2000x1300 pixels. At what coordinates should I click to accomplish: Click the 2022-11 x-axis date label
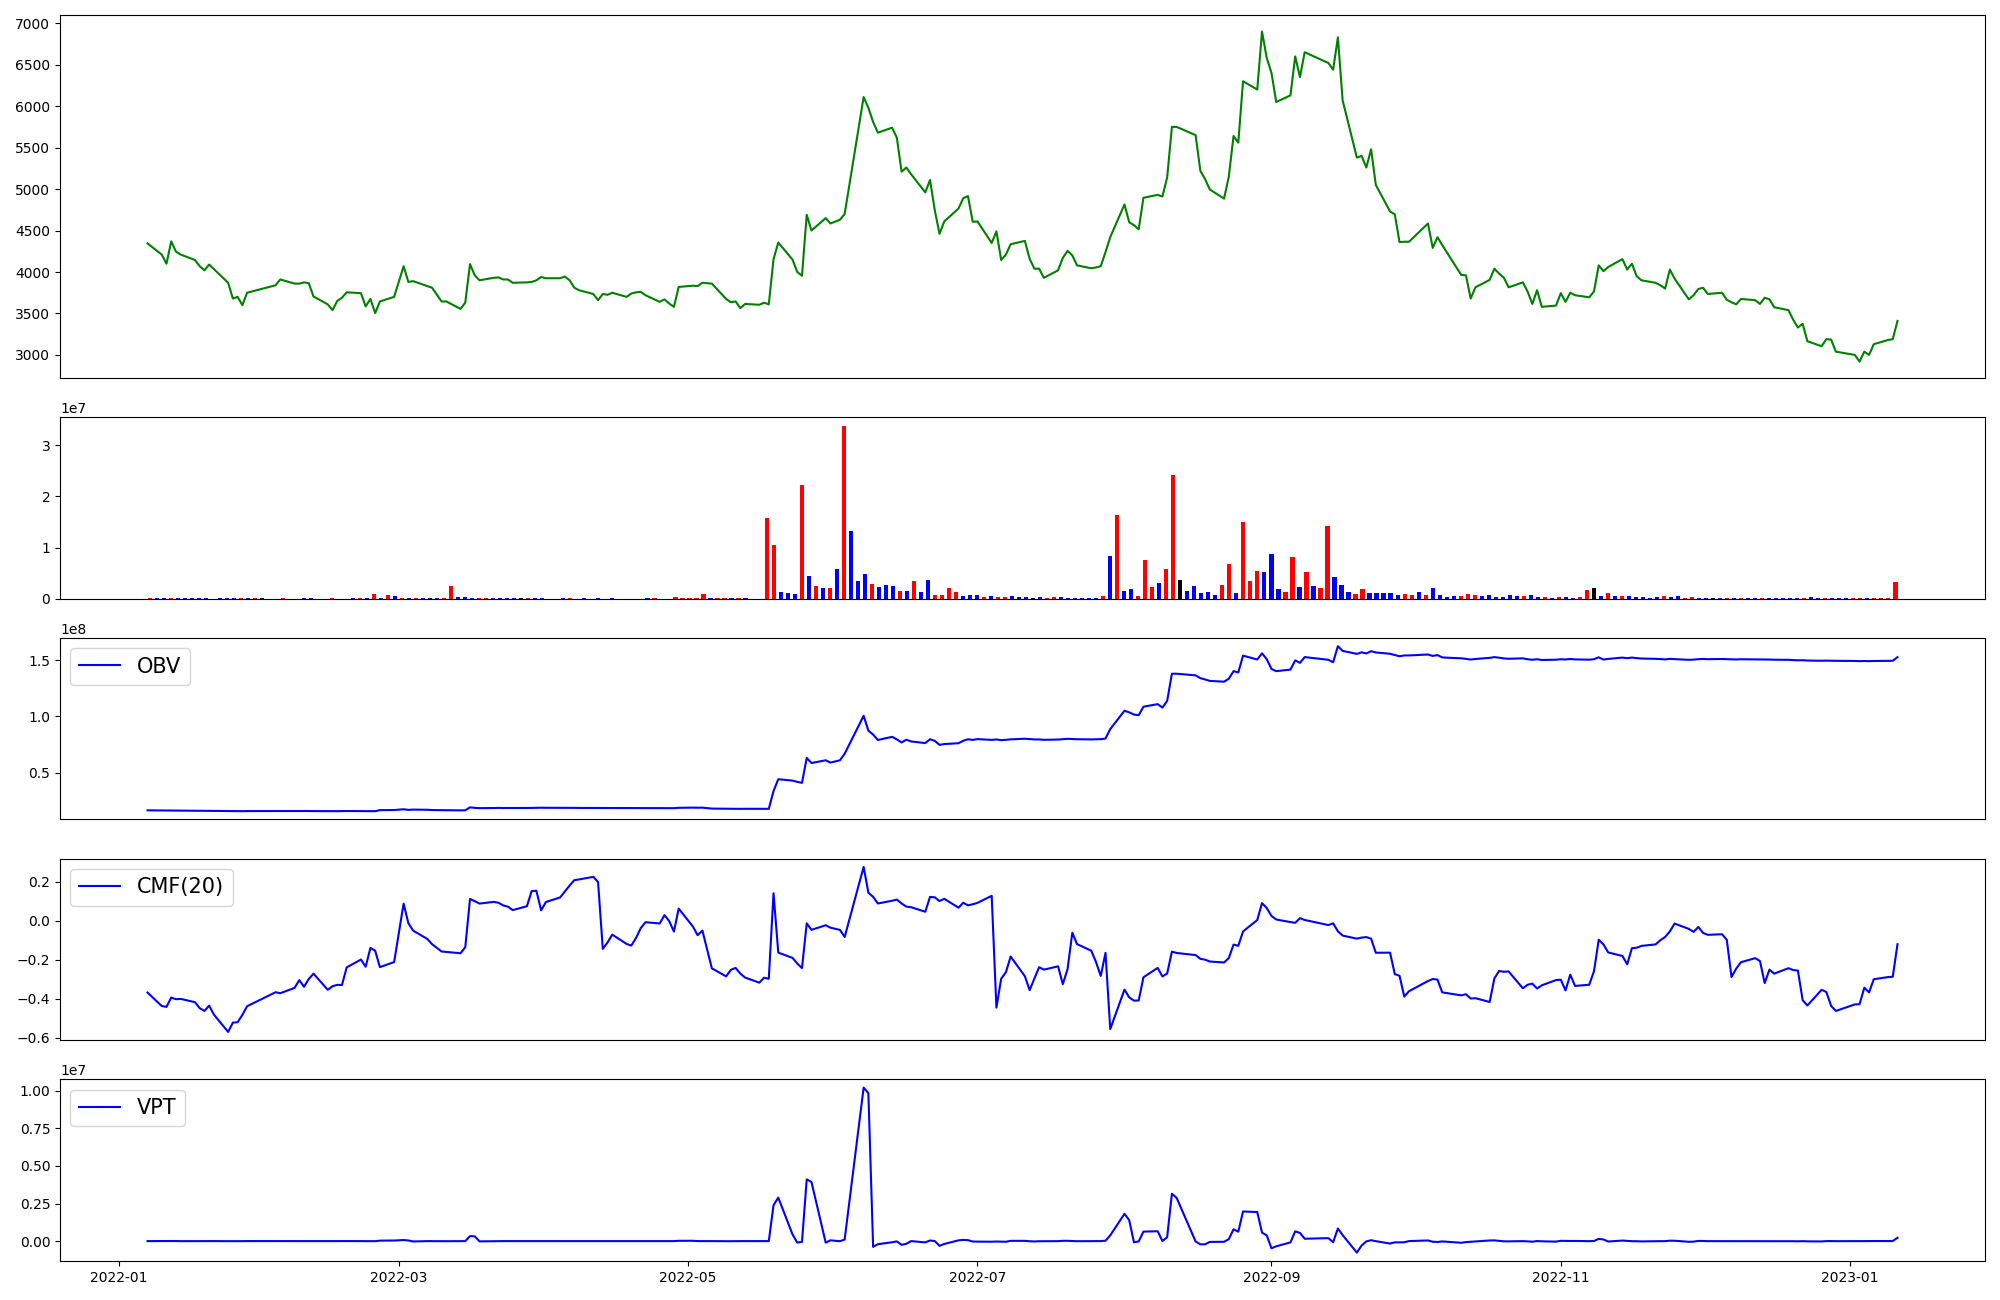click(x=1560, y=1277)
